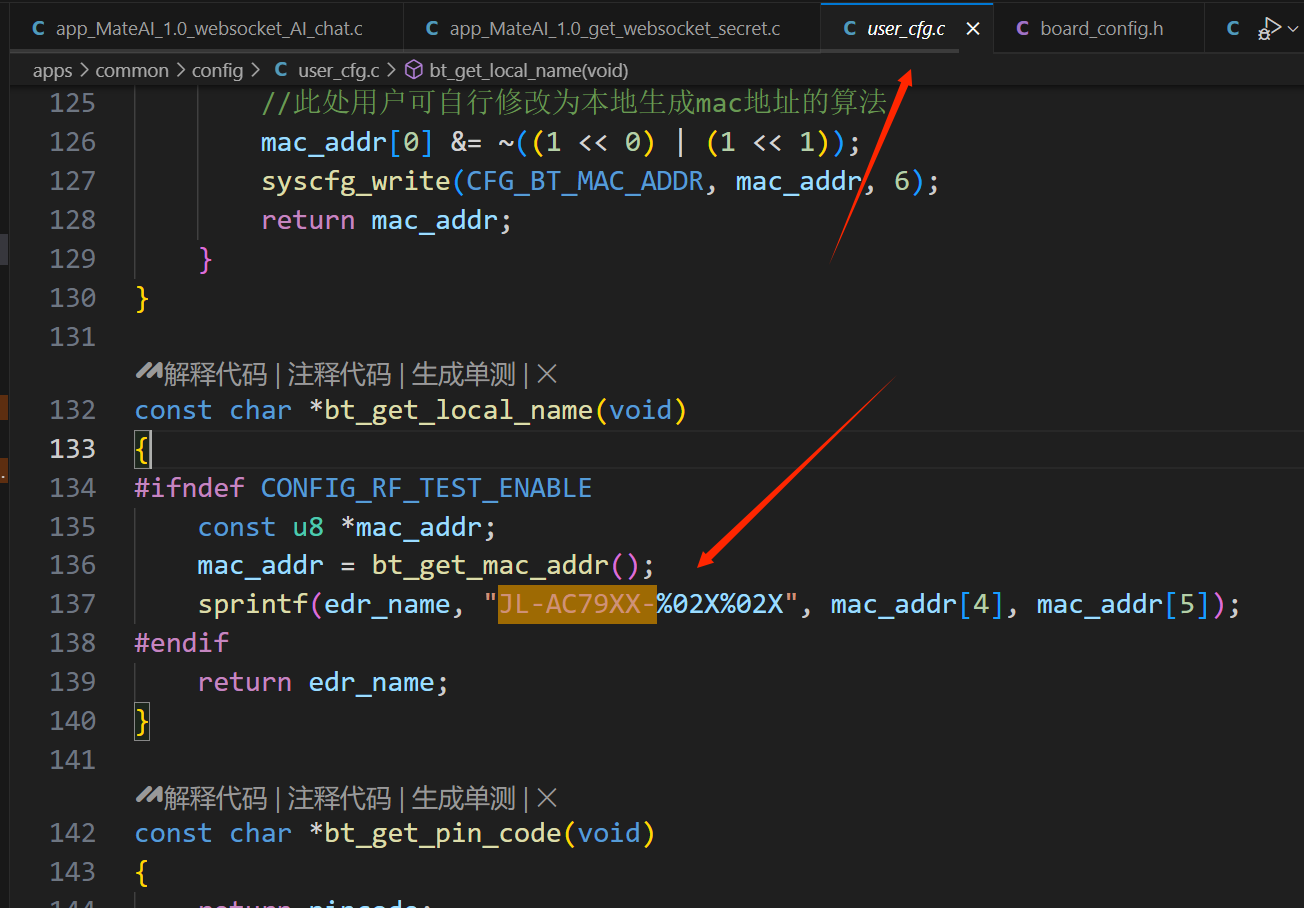Open the user_cfg.c breadcrumb file entry
The image size is (1304, 908).
[x=338, y=70]
